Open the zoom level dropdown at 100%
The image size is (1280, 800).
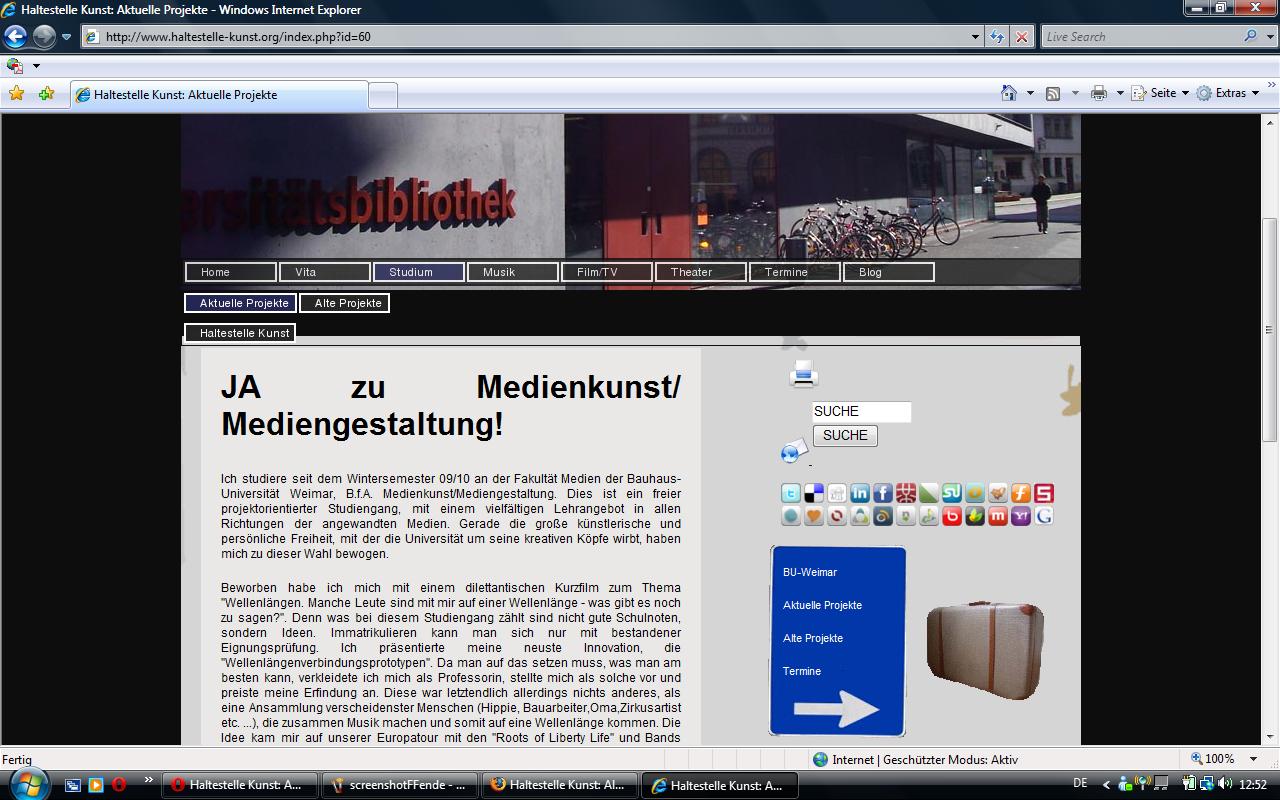(x=1254, y=760)
